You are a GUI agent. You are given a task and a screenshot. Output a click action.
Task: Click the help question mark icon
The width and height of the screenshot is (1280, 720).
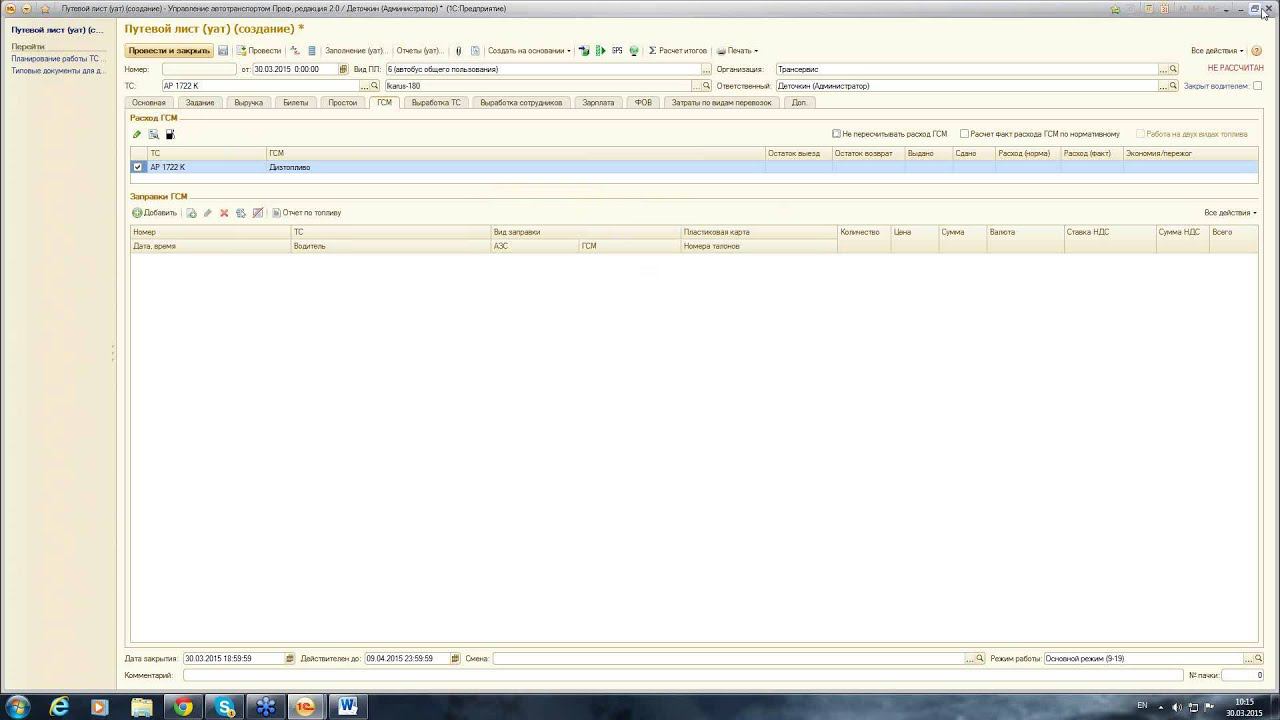(x=1256, y=50)
